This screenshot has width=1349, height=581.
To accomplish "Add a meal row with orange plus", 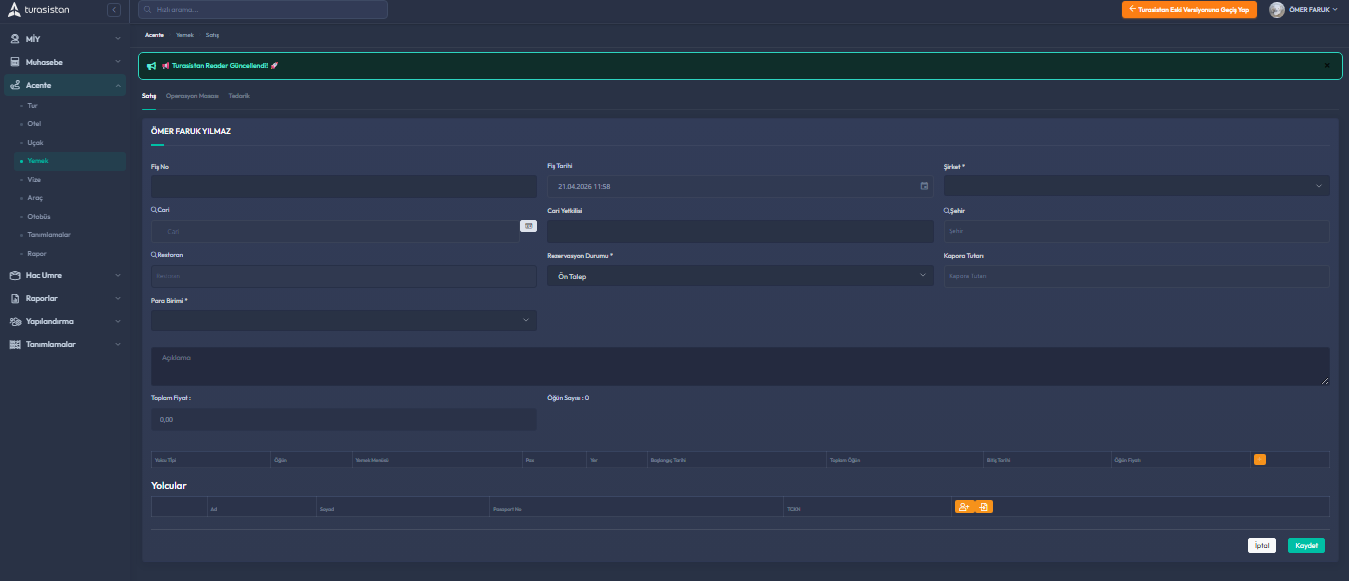I will 1259,459.
